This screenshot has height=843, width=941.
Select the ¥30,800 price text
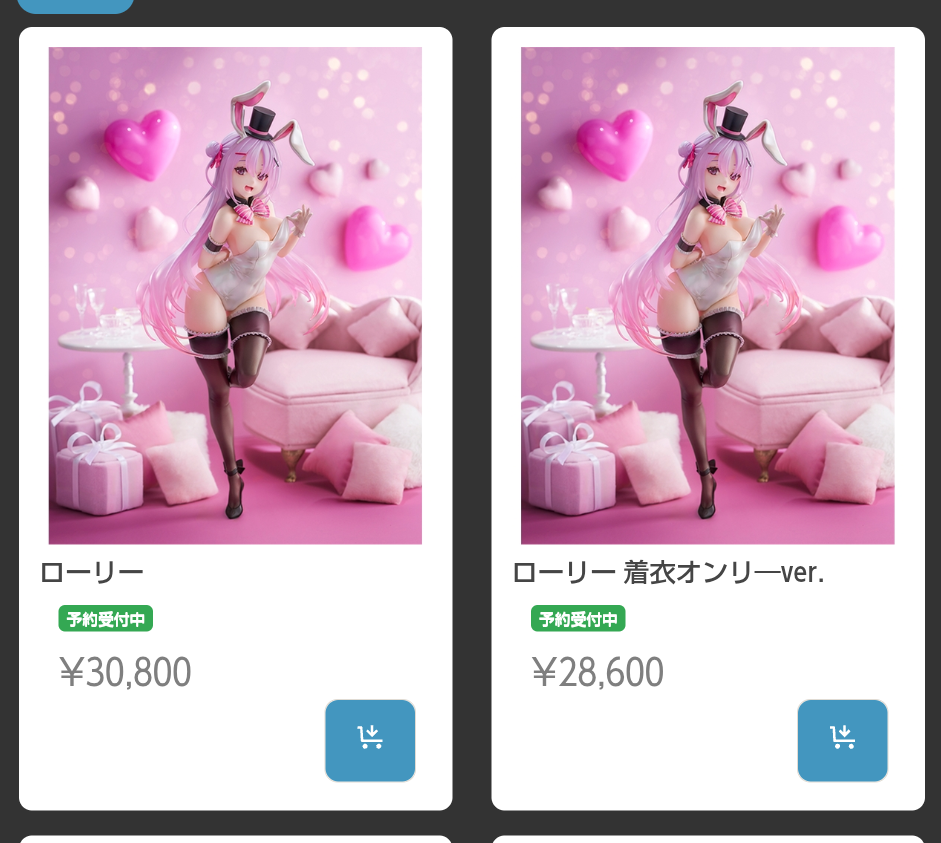[125, 672]
